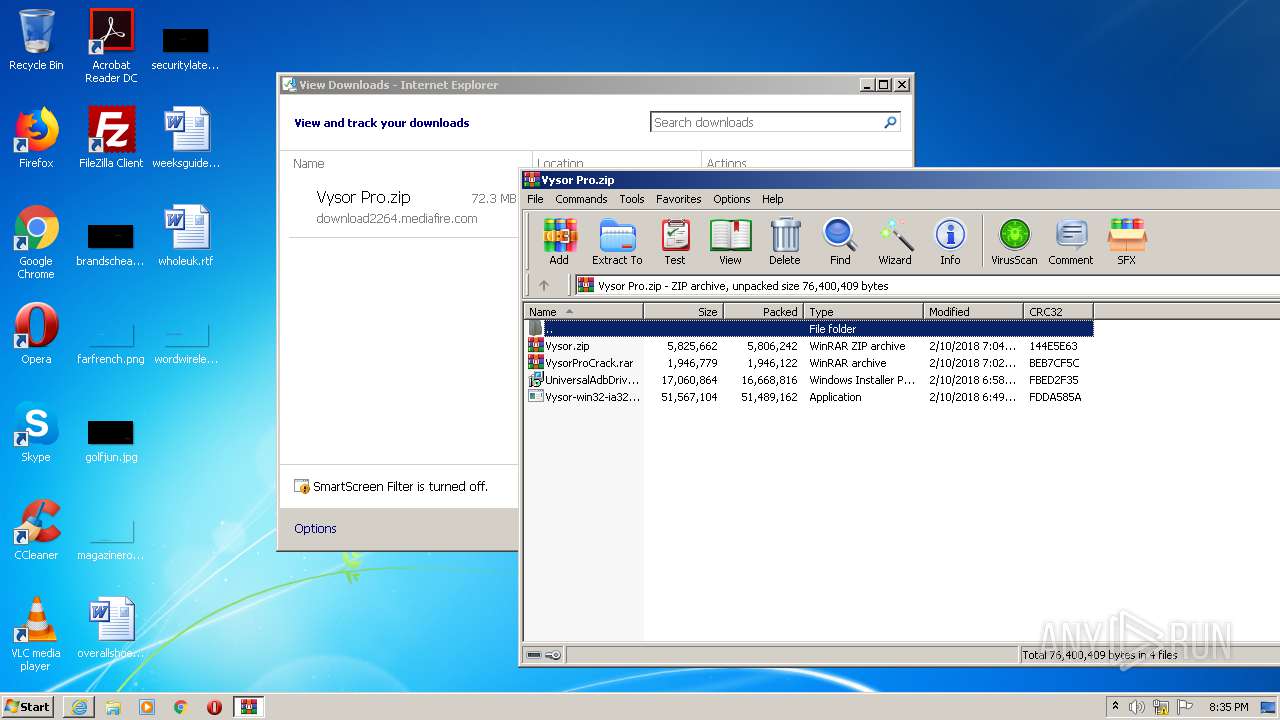Open Acrobat Reader DC desktop shortcut
Image resolution: width=1280 pixels, height=720 pixels.
tap(111, 46)
